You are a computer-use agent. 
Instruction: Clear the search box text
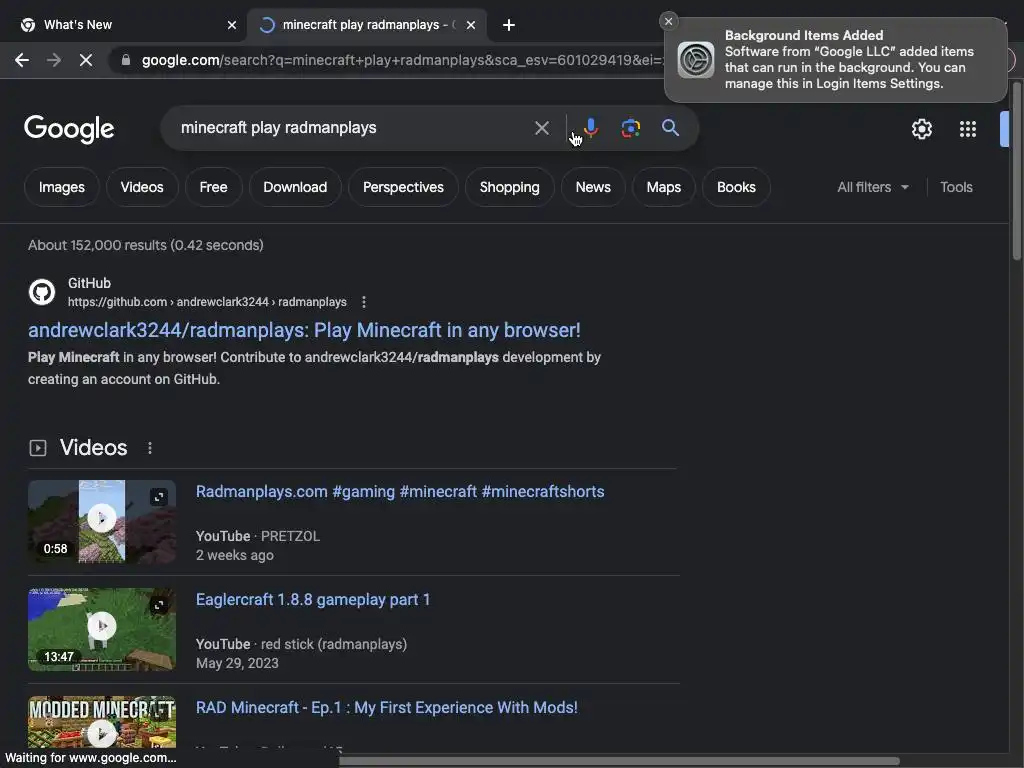[x=541, y=128]
